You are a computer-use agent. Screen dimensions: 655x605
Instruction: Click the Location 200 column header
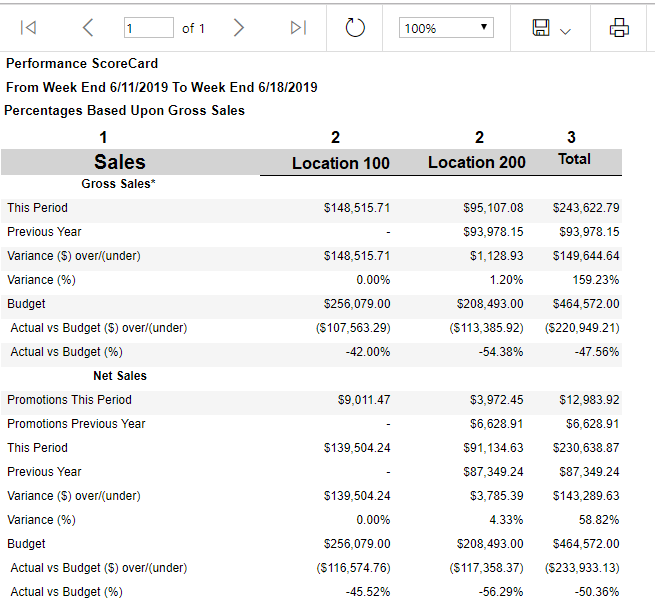pyautogui.click(x=477, y=162)
